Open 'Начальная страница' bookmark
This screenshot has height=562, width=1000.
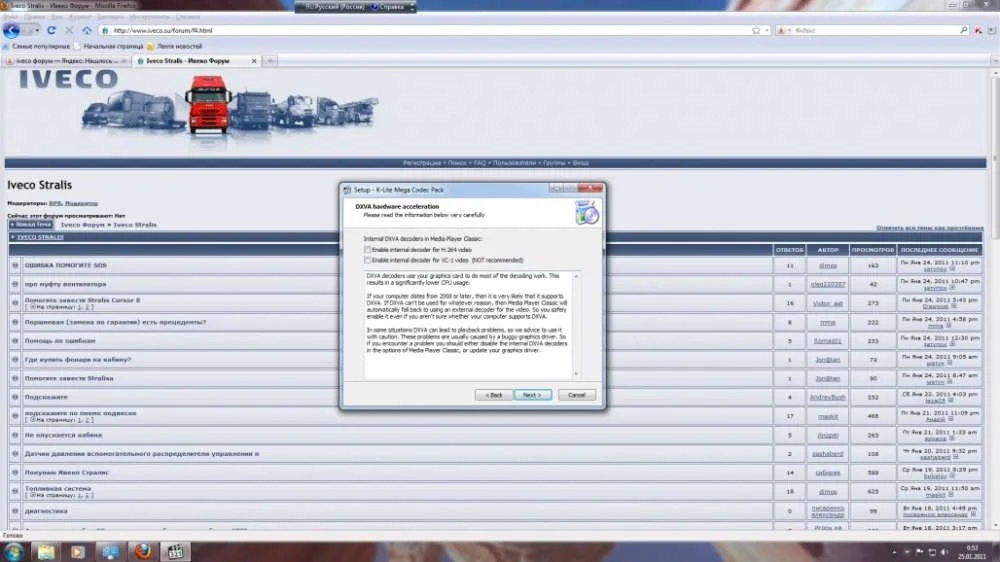click(108, 47)
